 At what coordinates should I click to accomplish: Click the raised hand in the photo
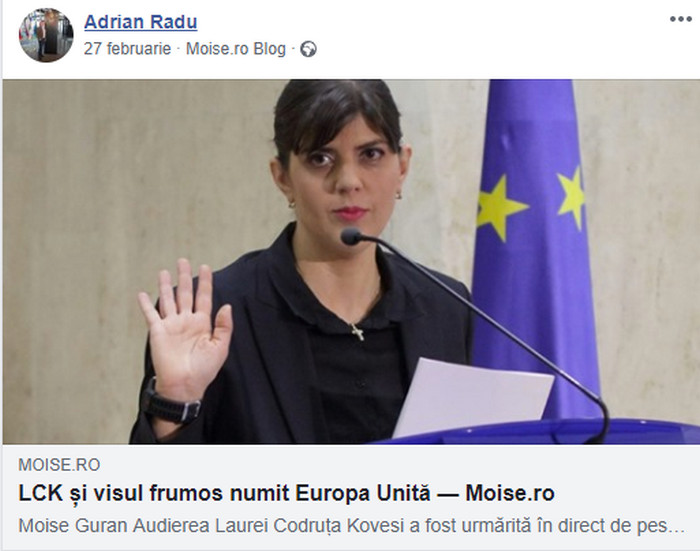(x=185, y=330)
